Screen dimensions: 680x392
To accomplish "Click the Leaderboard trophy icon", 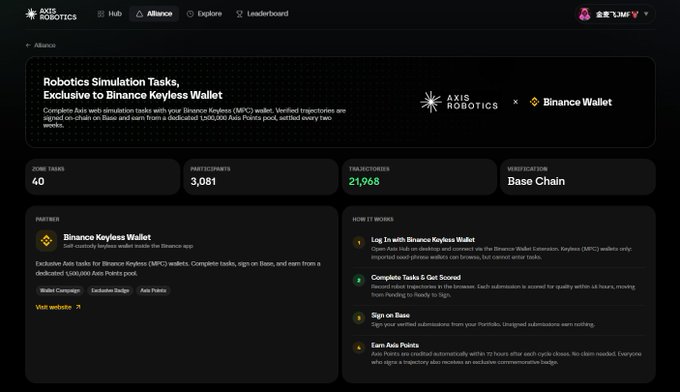I will click(x=239, y=14).
